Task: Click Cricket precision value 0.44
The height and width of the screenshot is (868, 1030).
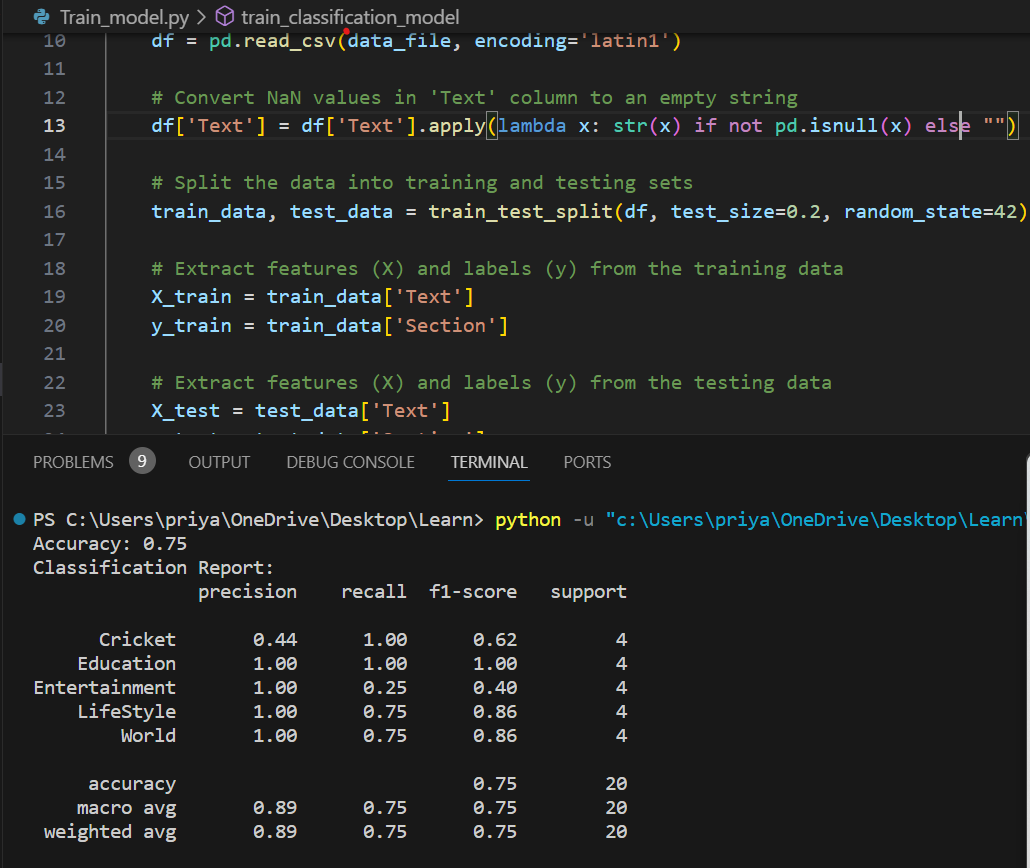Action: (275, 640)
